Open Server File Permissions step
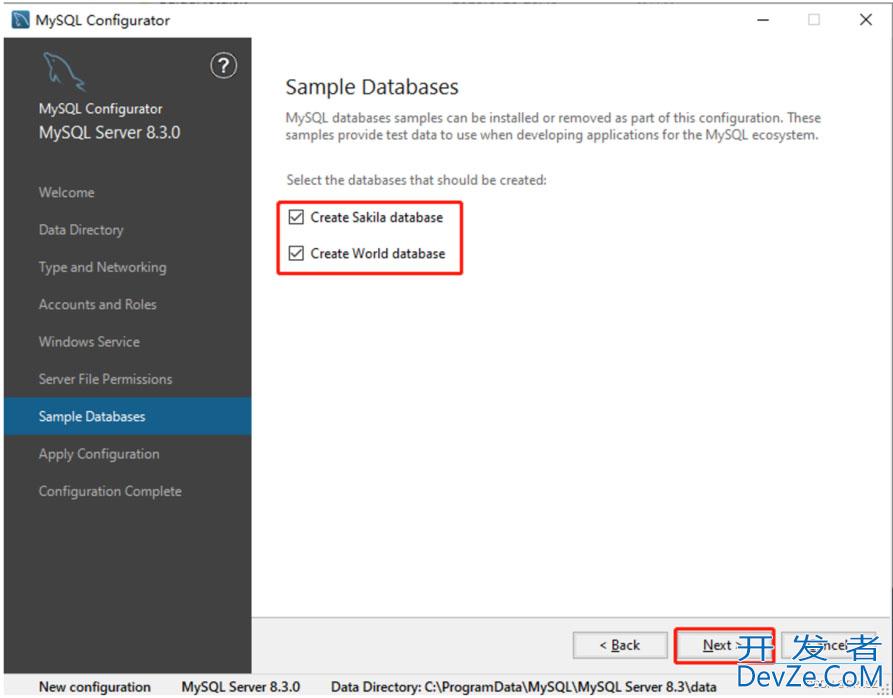Viewport: 893px width, 698px height. pyautogui.click(x=105, y=379)
